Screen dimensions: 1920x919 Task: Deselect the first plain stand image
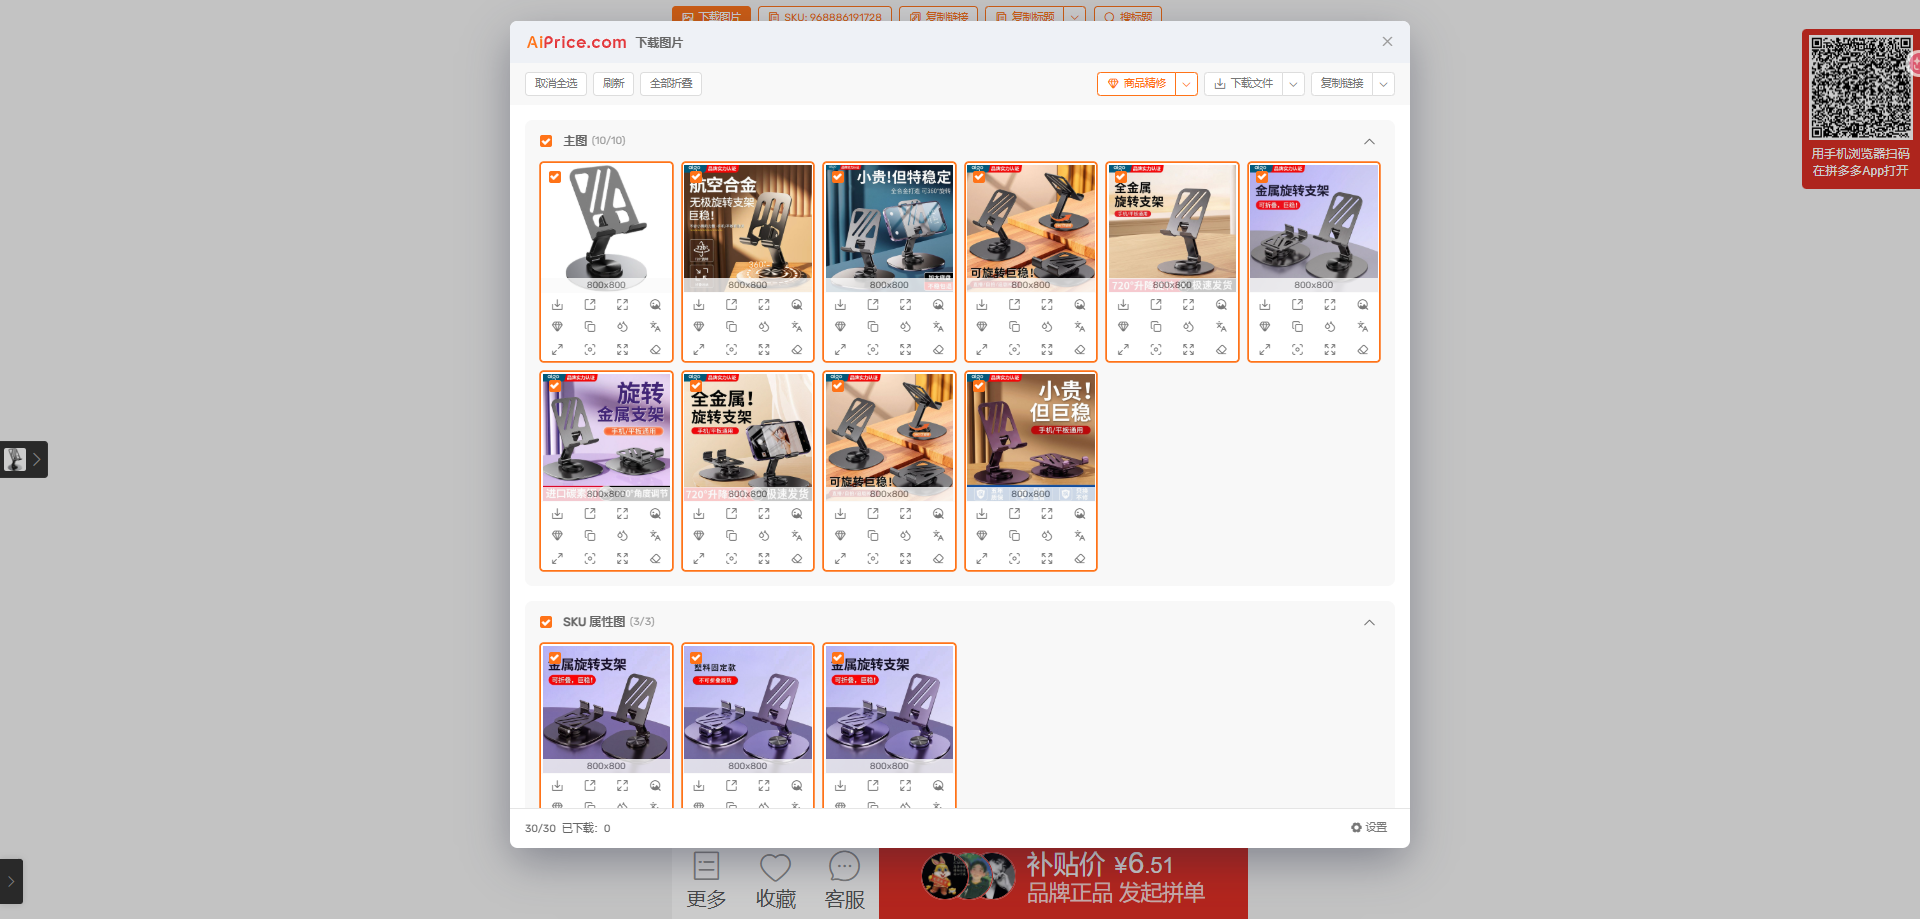tap(555, 177)
